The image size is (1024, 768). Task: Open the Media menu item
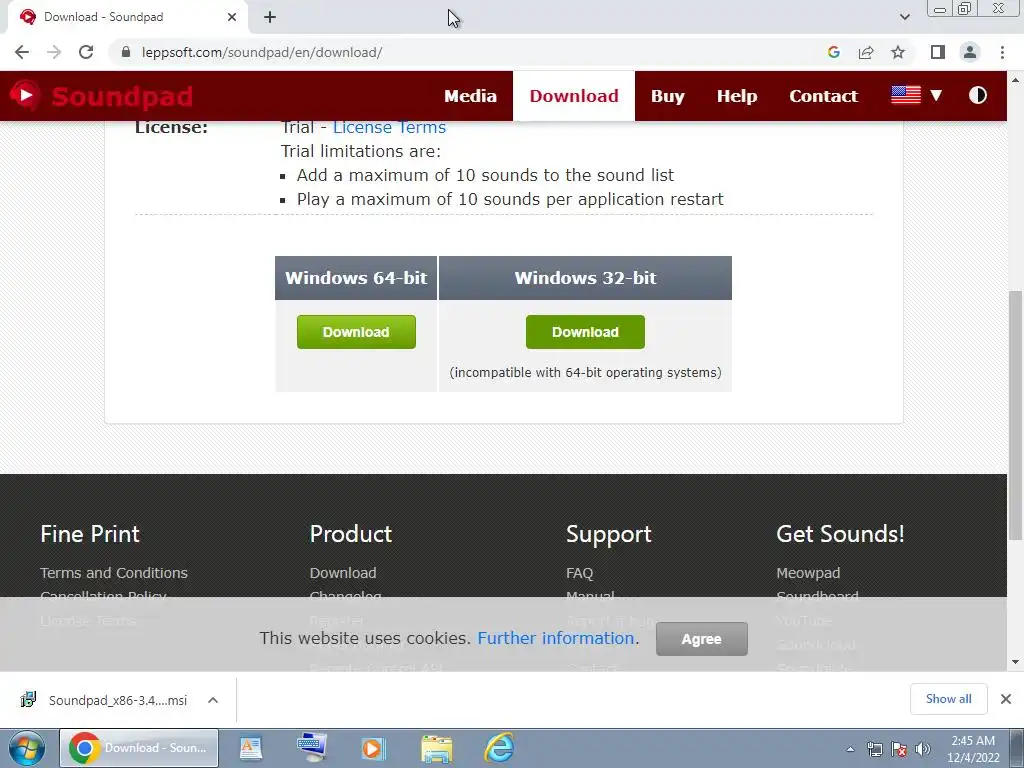[470, 96]
